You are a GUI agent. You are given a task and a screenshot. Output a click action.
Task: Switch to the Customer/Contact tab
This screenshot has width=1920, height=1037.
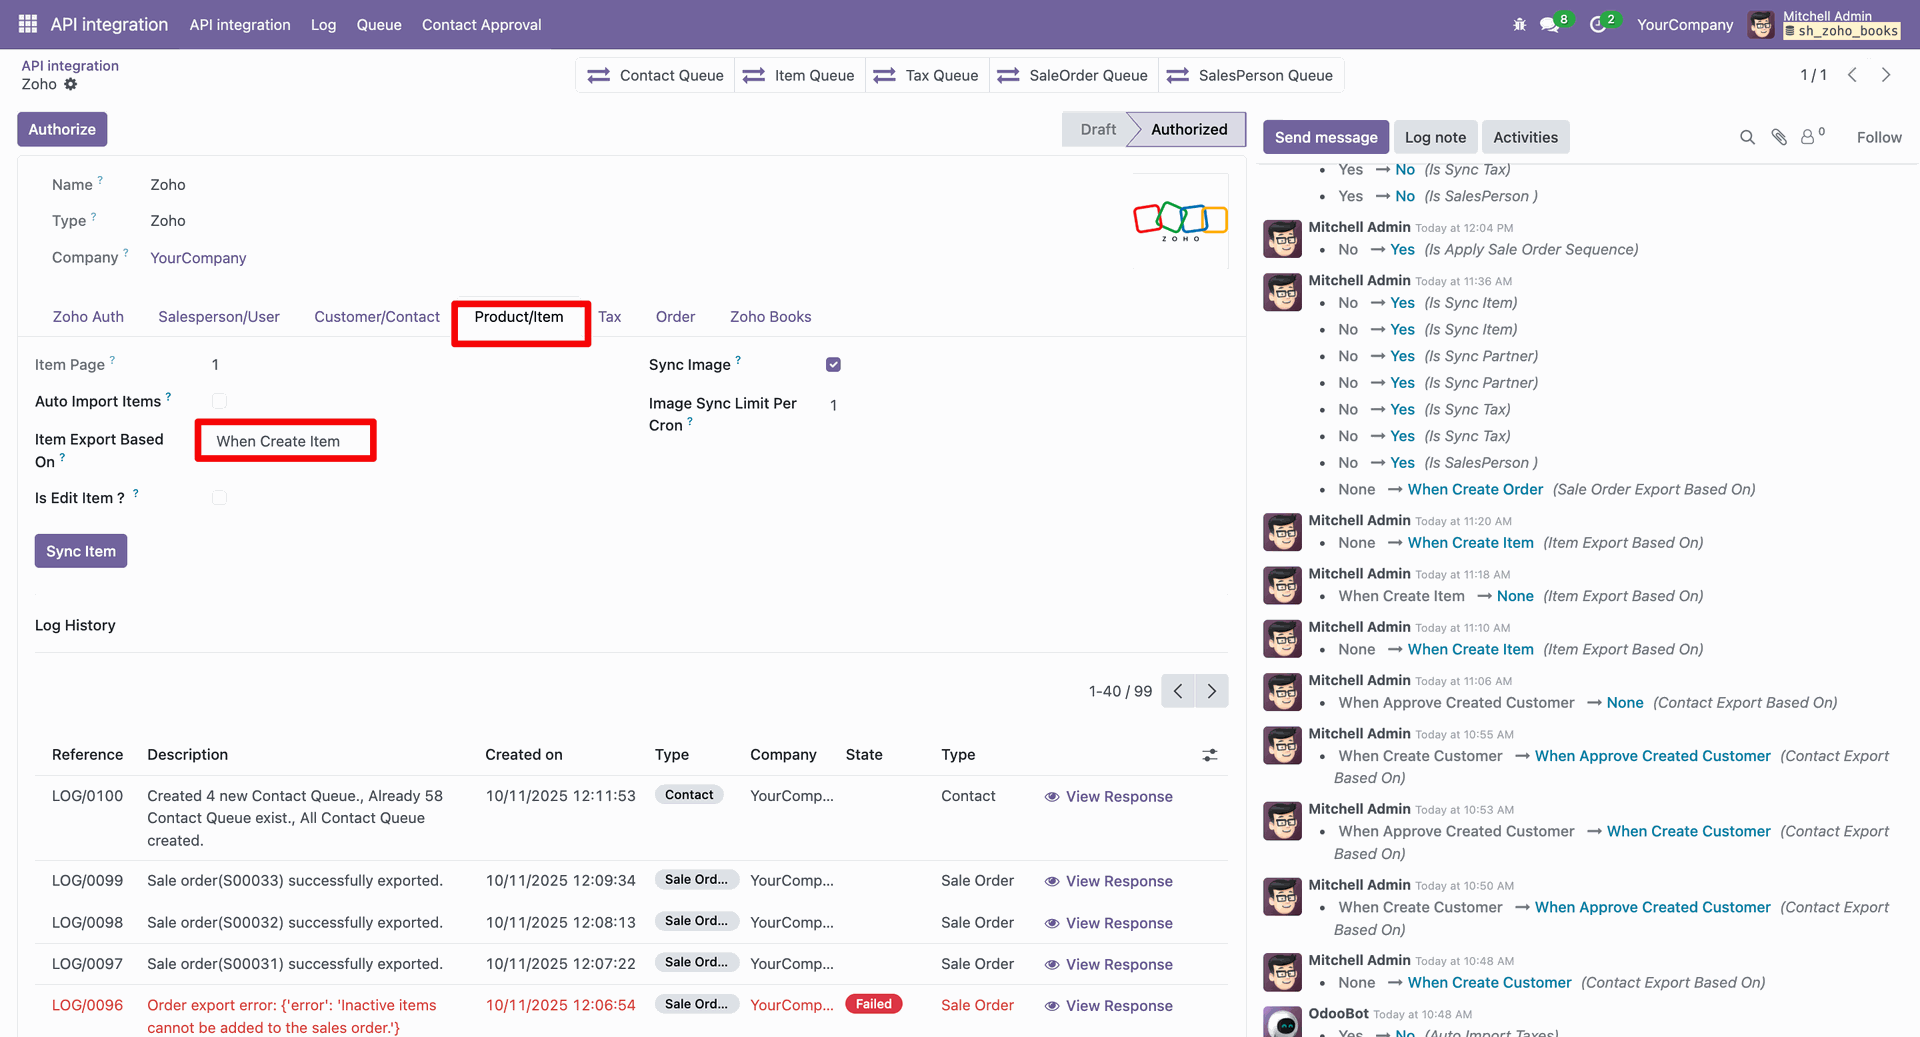click(377, 317)
